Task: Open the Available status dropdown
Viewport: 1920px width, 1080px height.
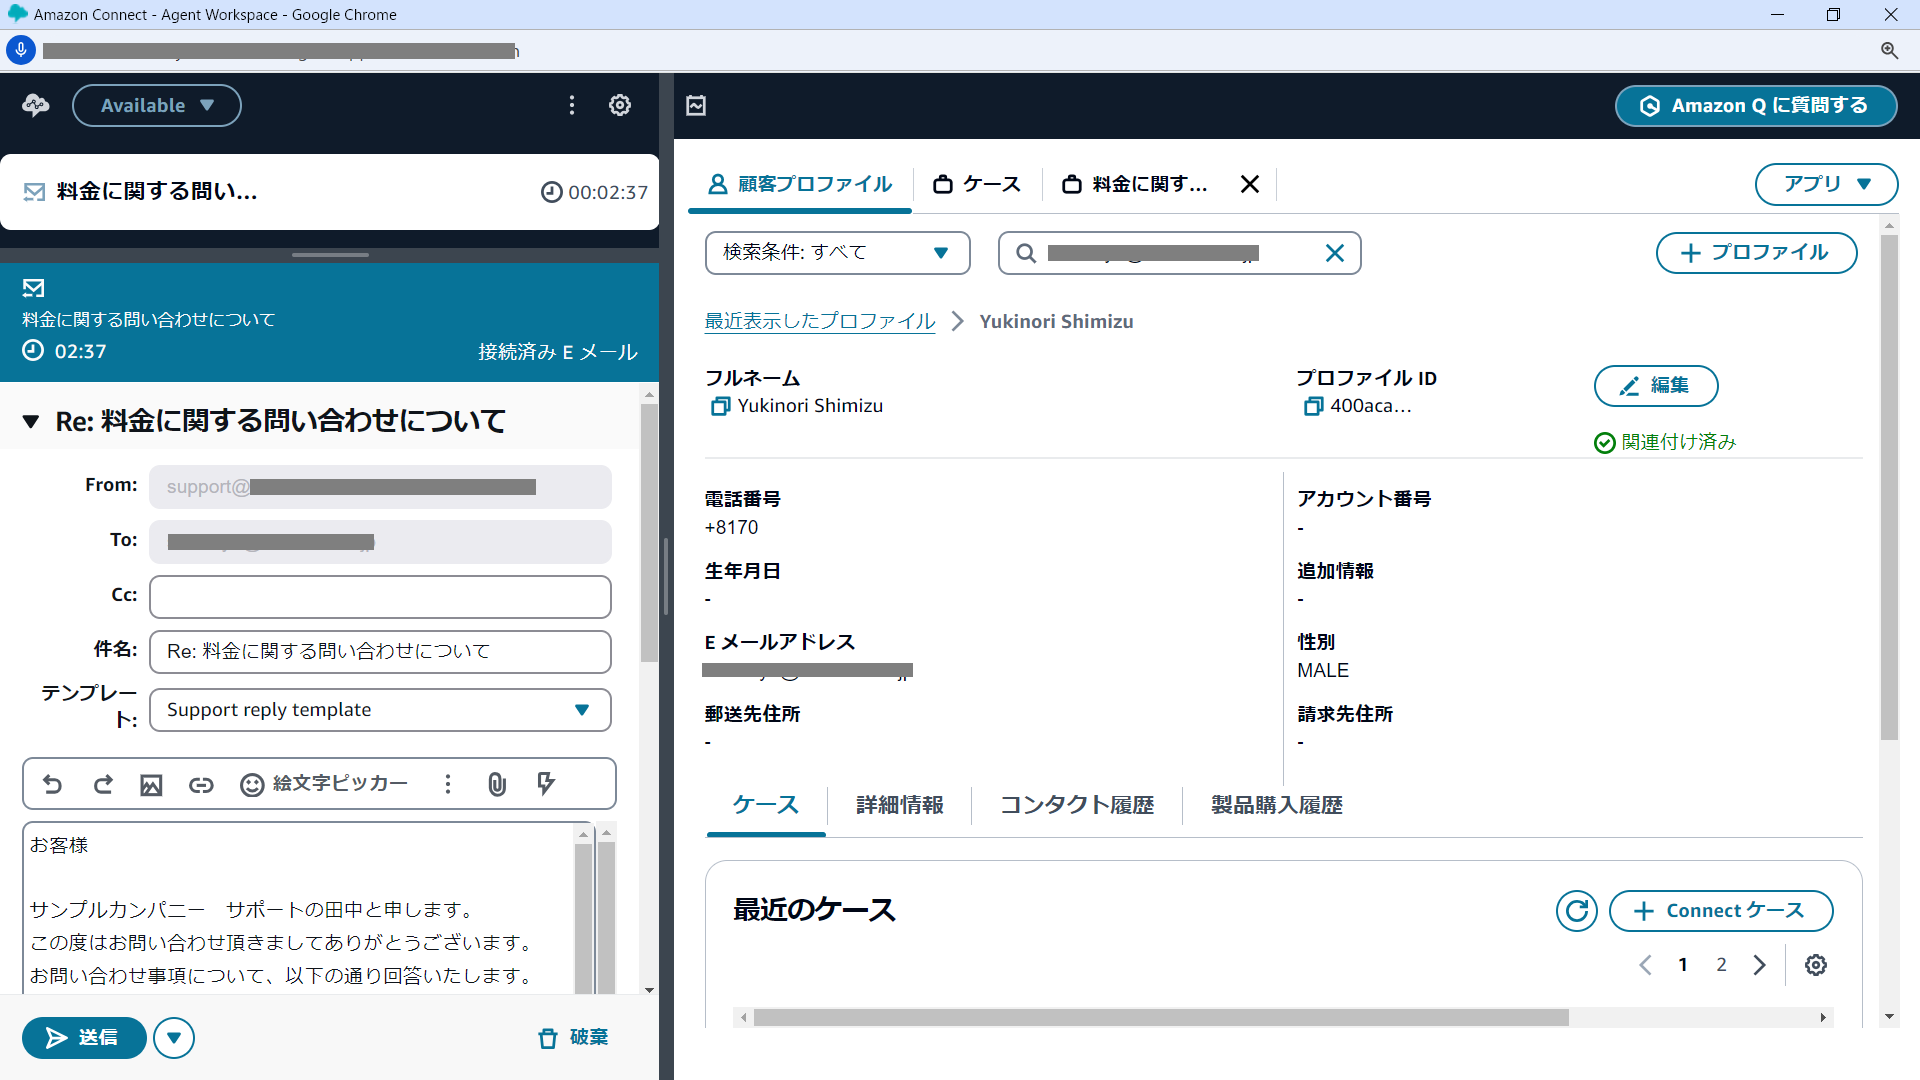Action: click(x=157, y=105)
